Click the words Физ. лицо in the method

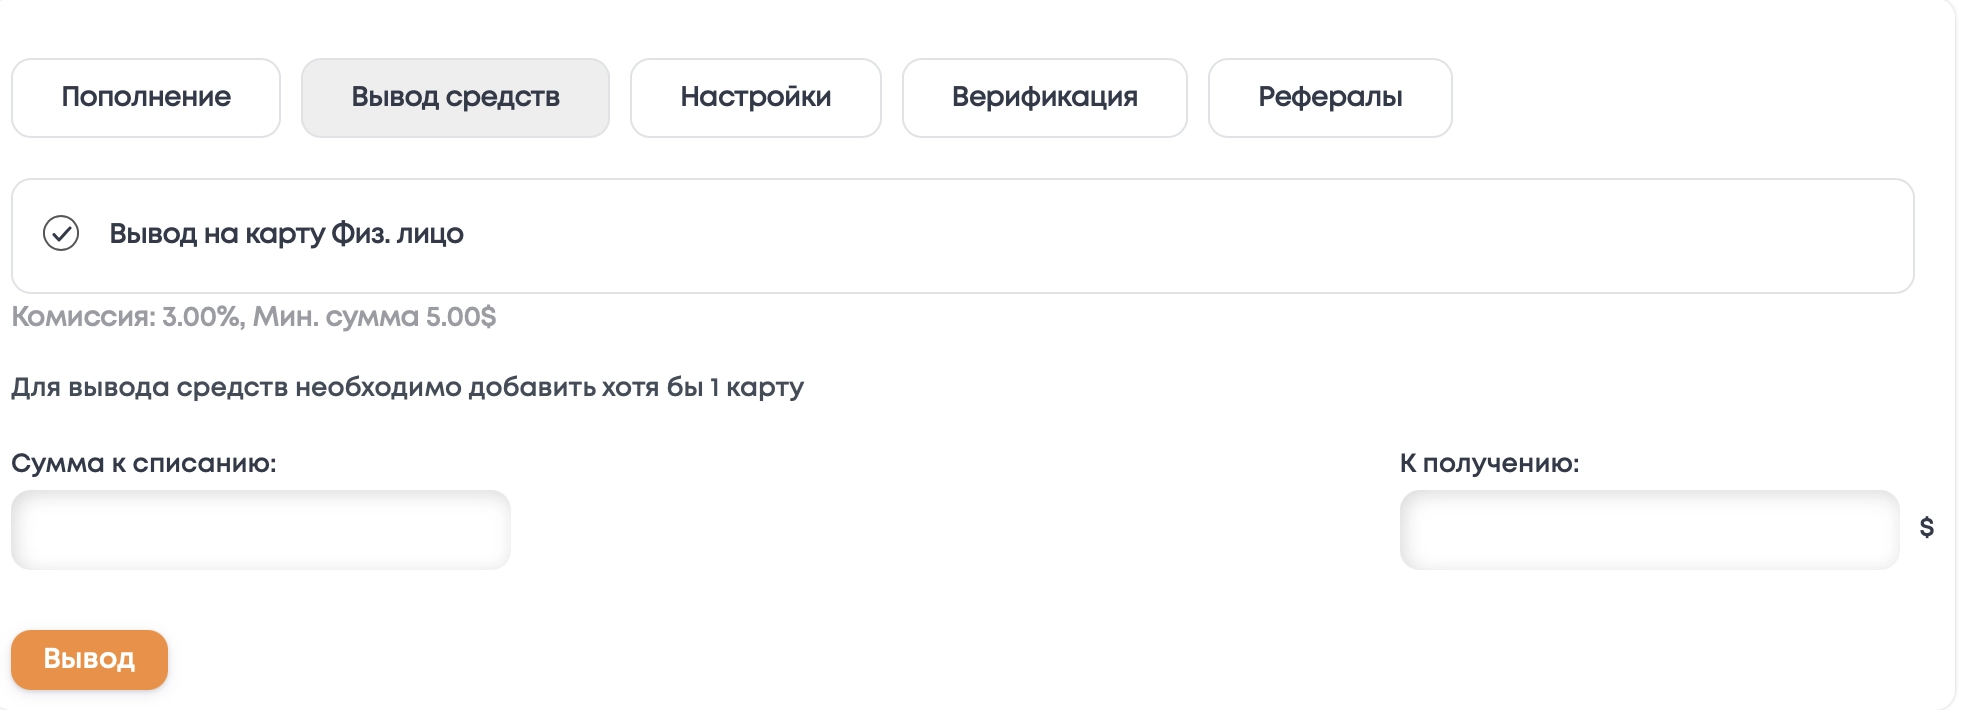397,234
